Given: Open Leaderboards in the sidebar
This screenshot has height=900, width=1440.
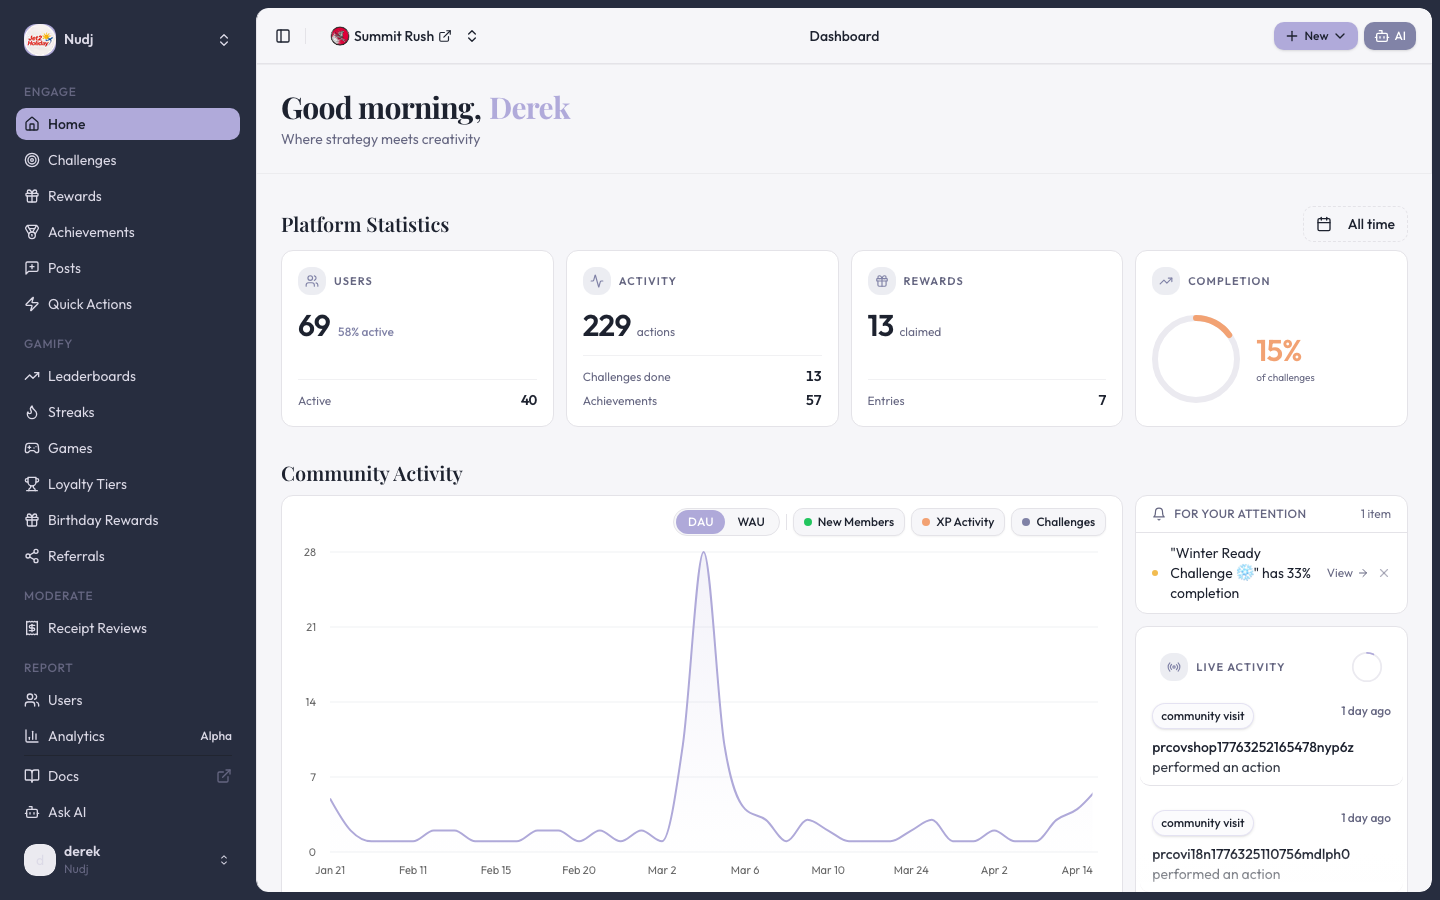Looking at the screenshot, I should tap(92, 376).
